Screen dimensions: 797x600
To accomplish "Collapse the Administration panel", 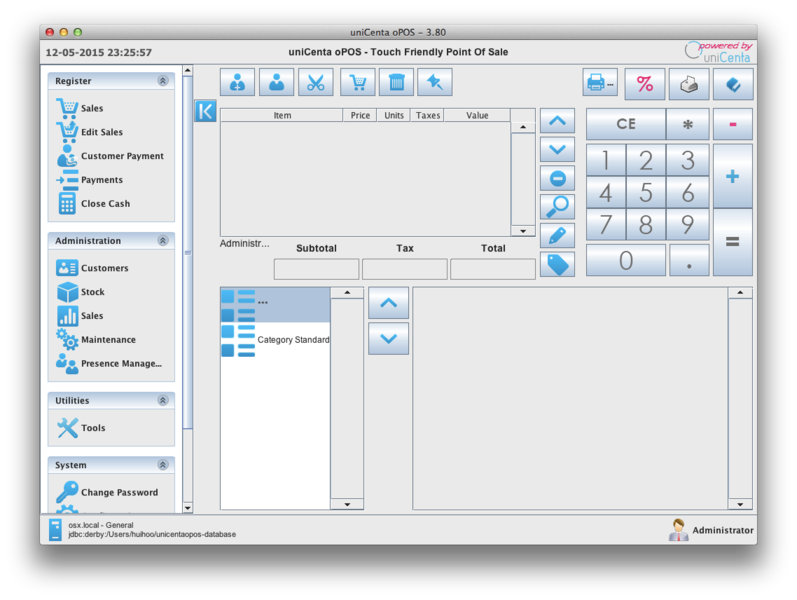I will (163, 241).
